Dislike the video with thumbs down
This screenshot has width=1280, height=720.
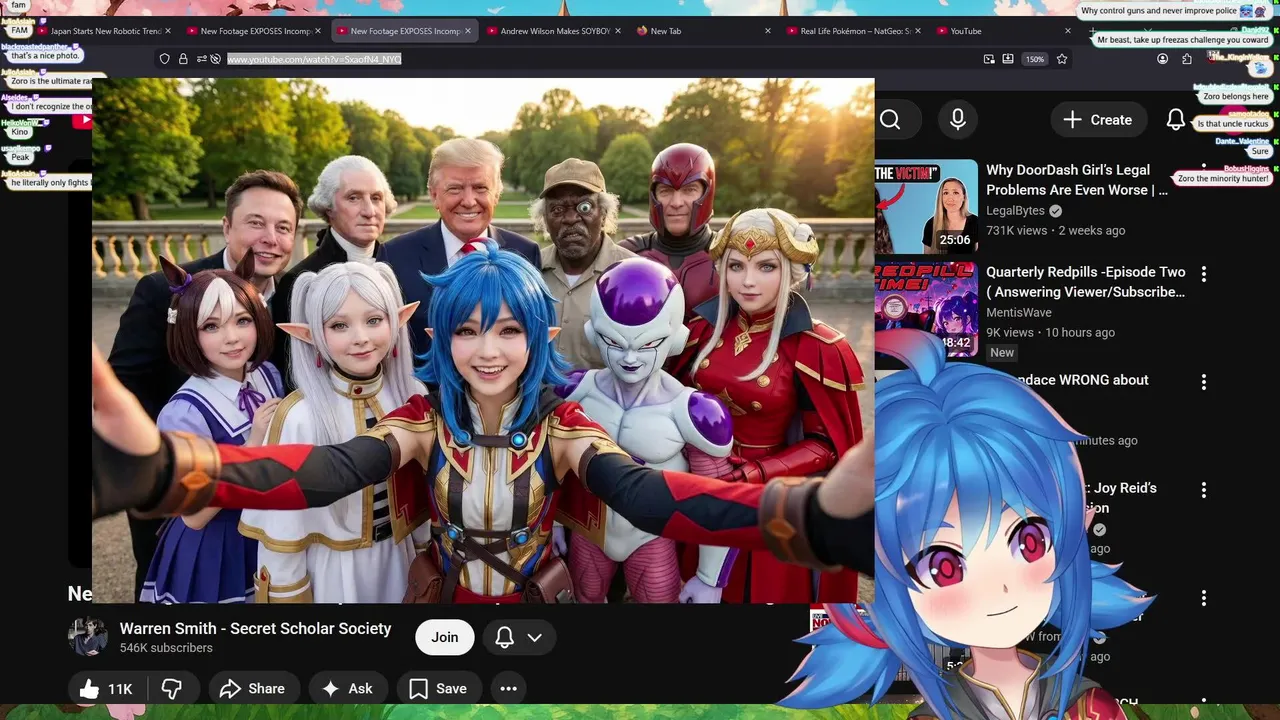(x=172, y=689)
